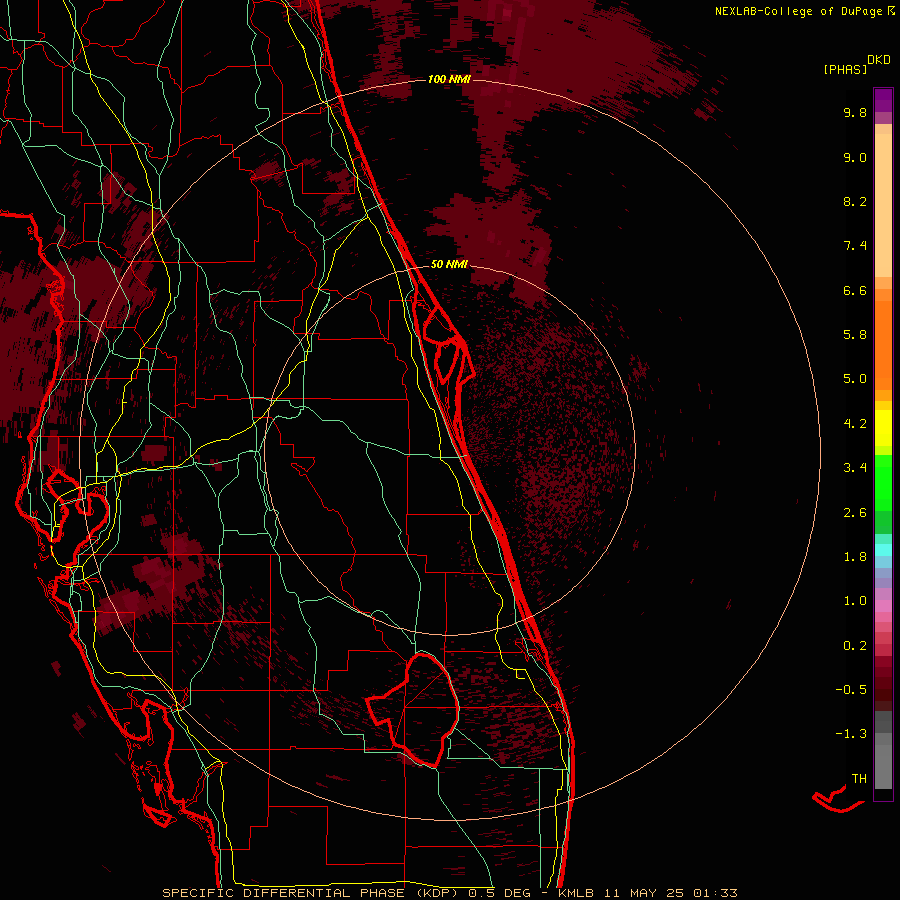Select the -1.3 scale value
900x900 pixels.
pyautogui.click(x=851, y=734)
